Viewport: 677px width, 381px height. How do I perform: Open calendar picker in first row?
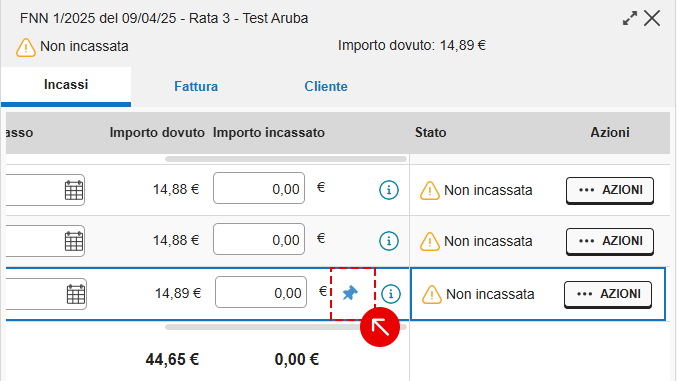(73, 190)
